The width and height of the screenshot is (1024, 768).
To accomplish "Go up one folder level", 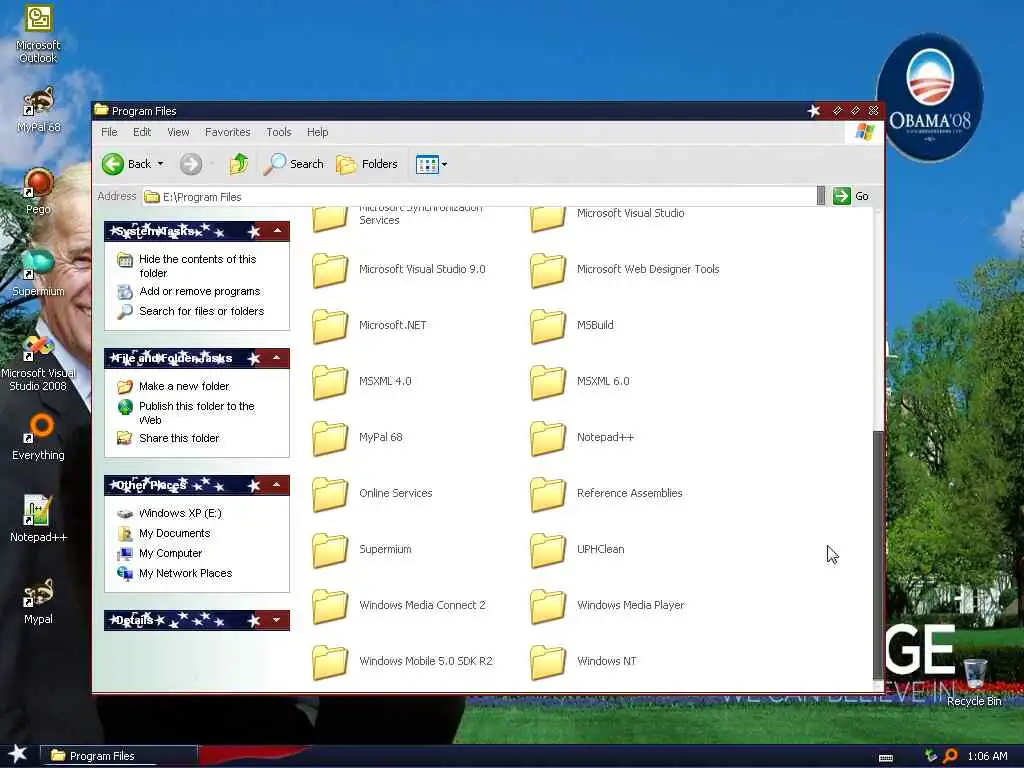I will [238, 164].
